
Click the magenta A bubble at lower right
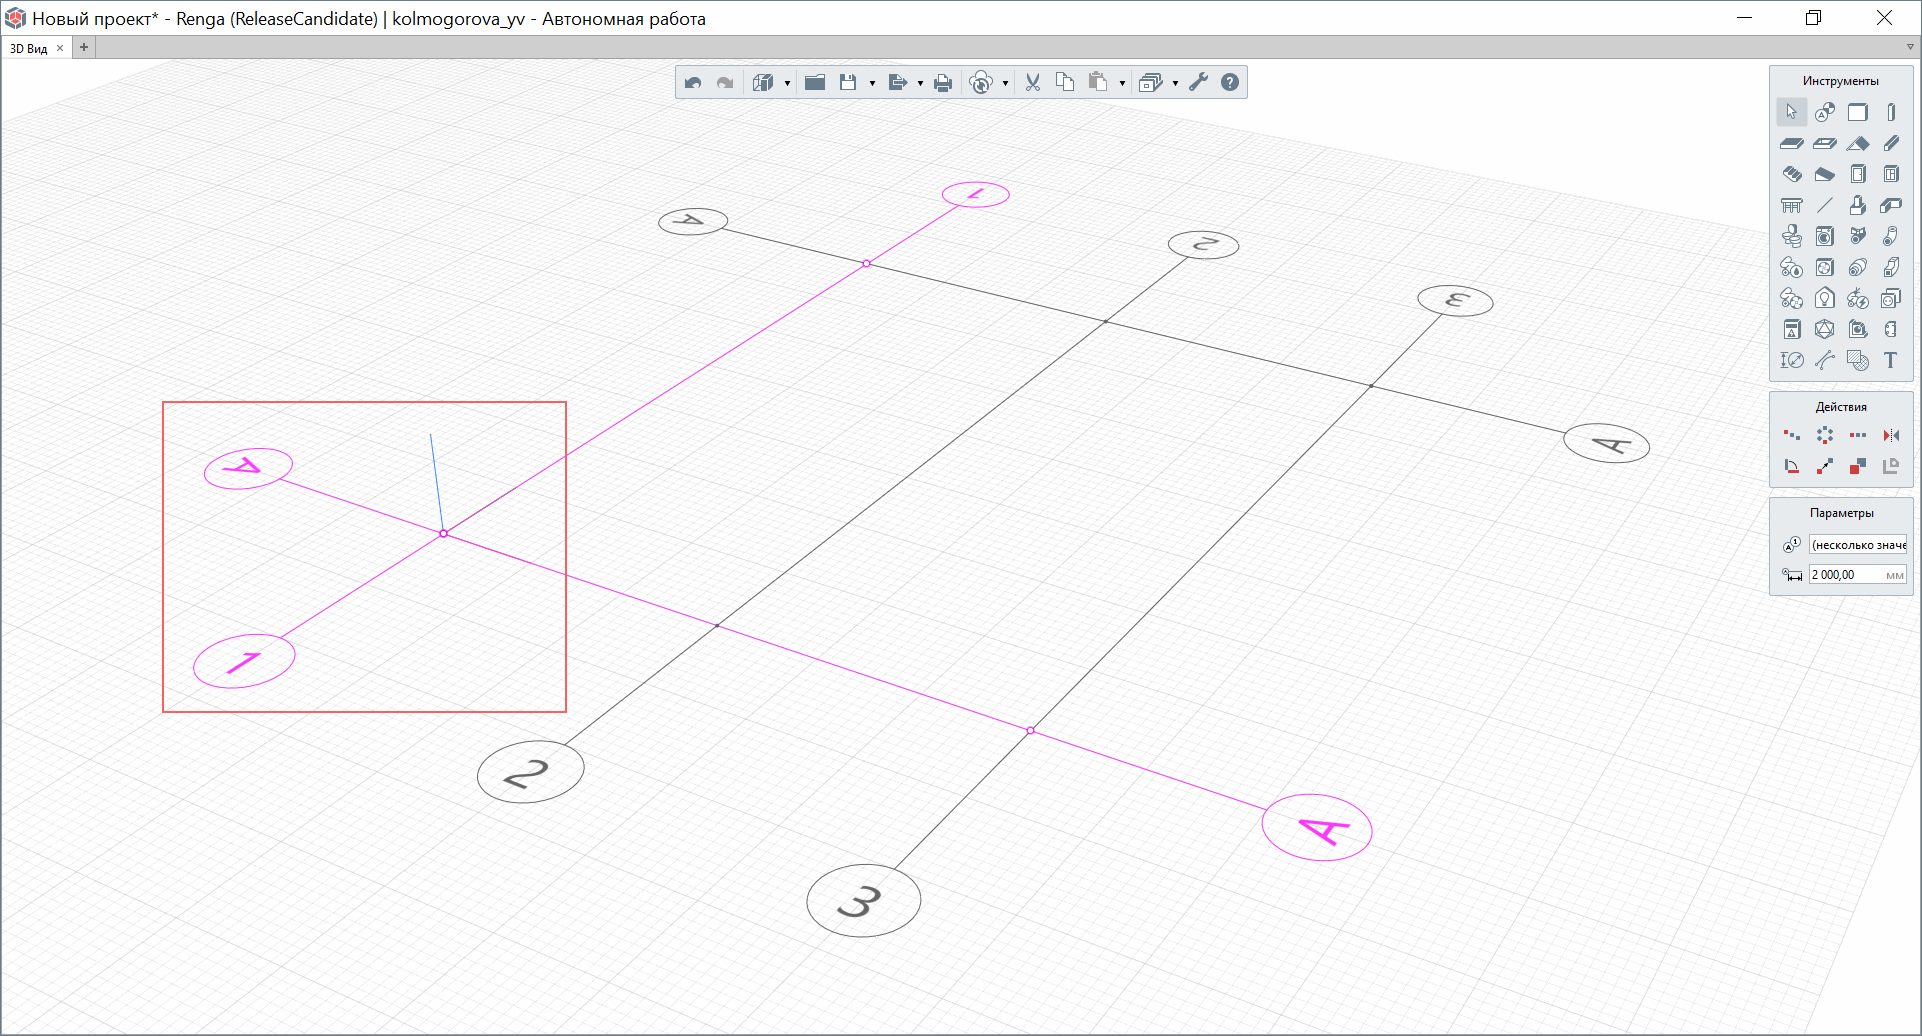pyautogui.click(x=1317, y=827)
